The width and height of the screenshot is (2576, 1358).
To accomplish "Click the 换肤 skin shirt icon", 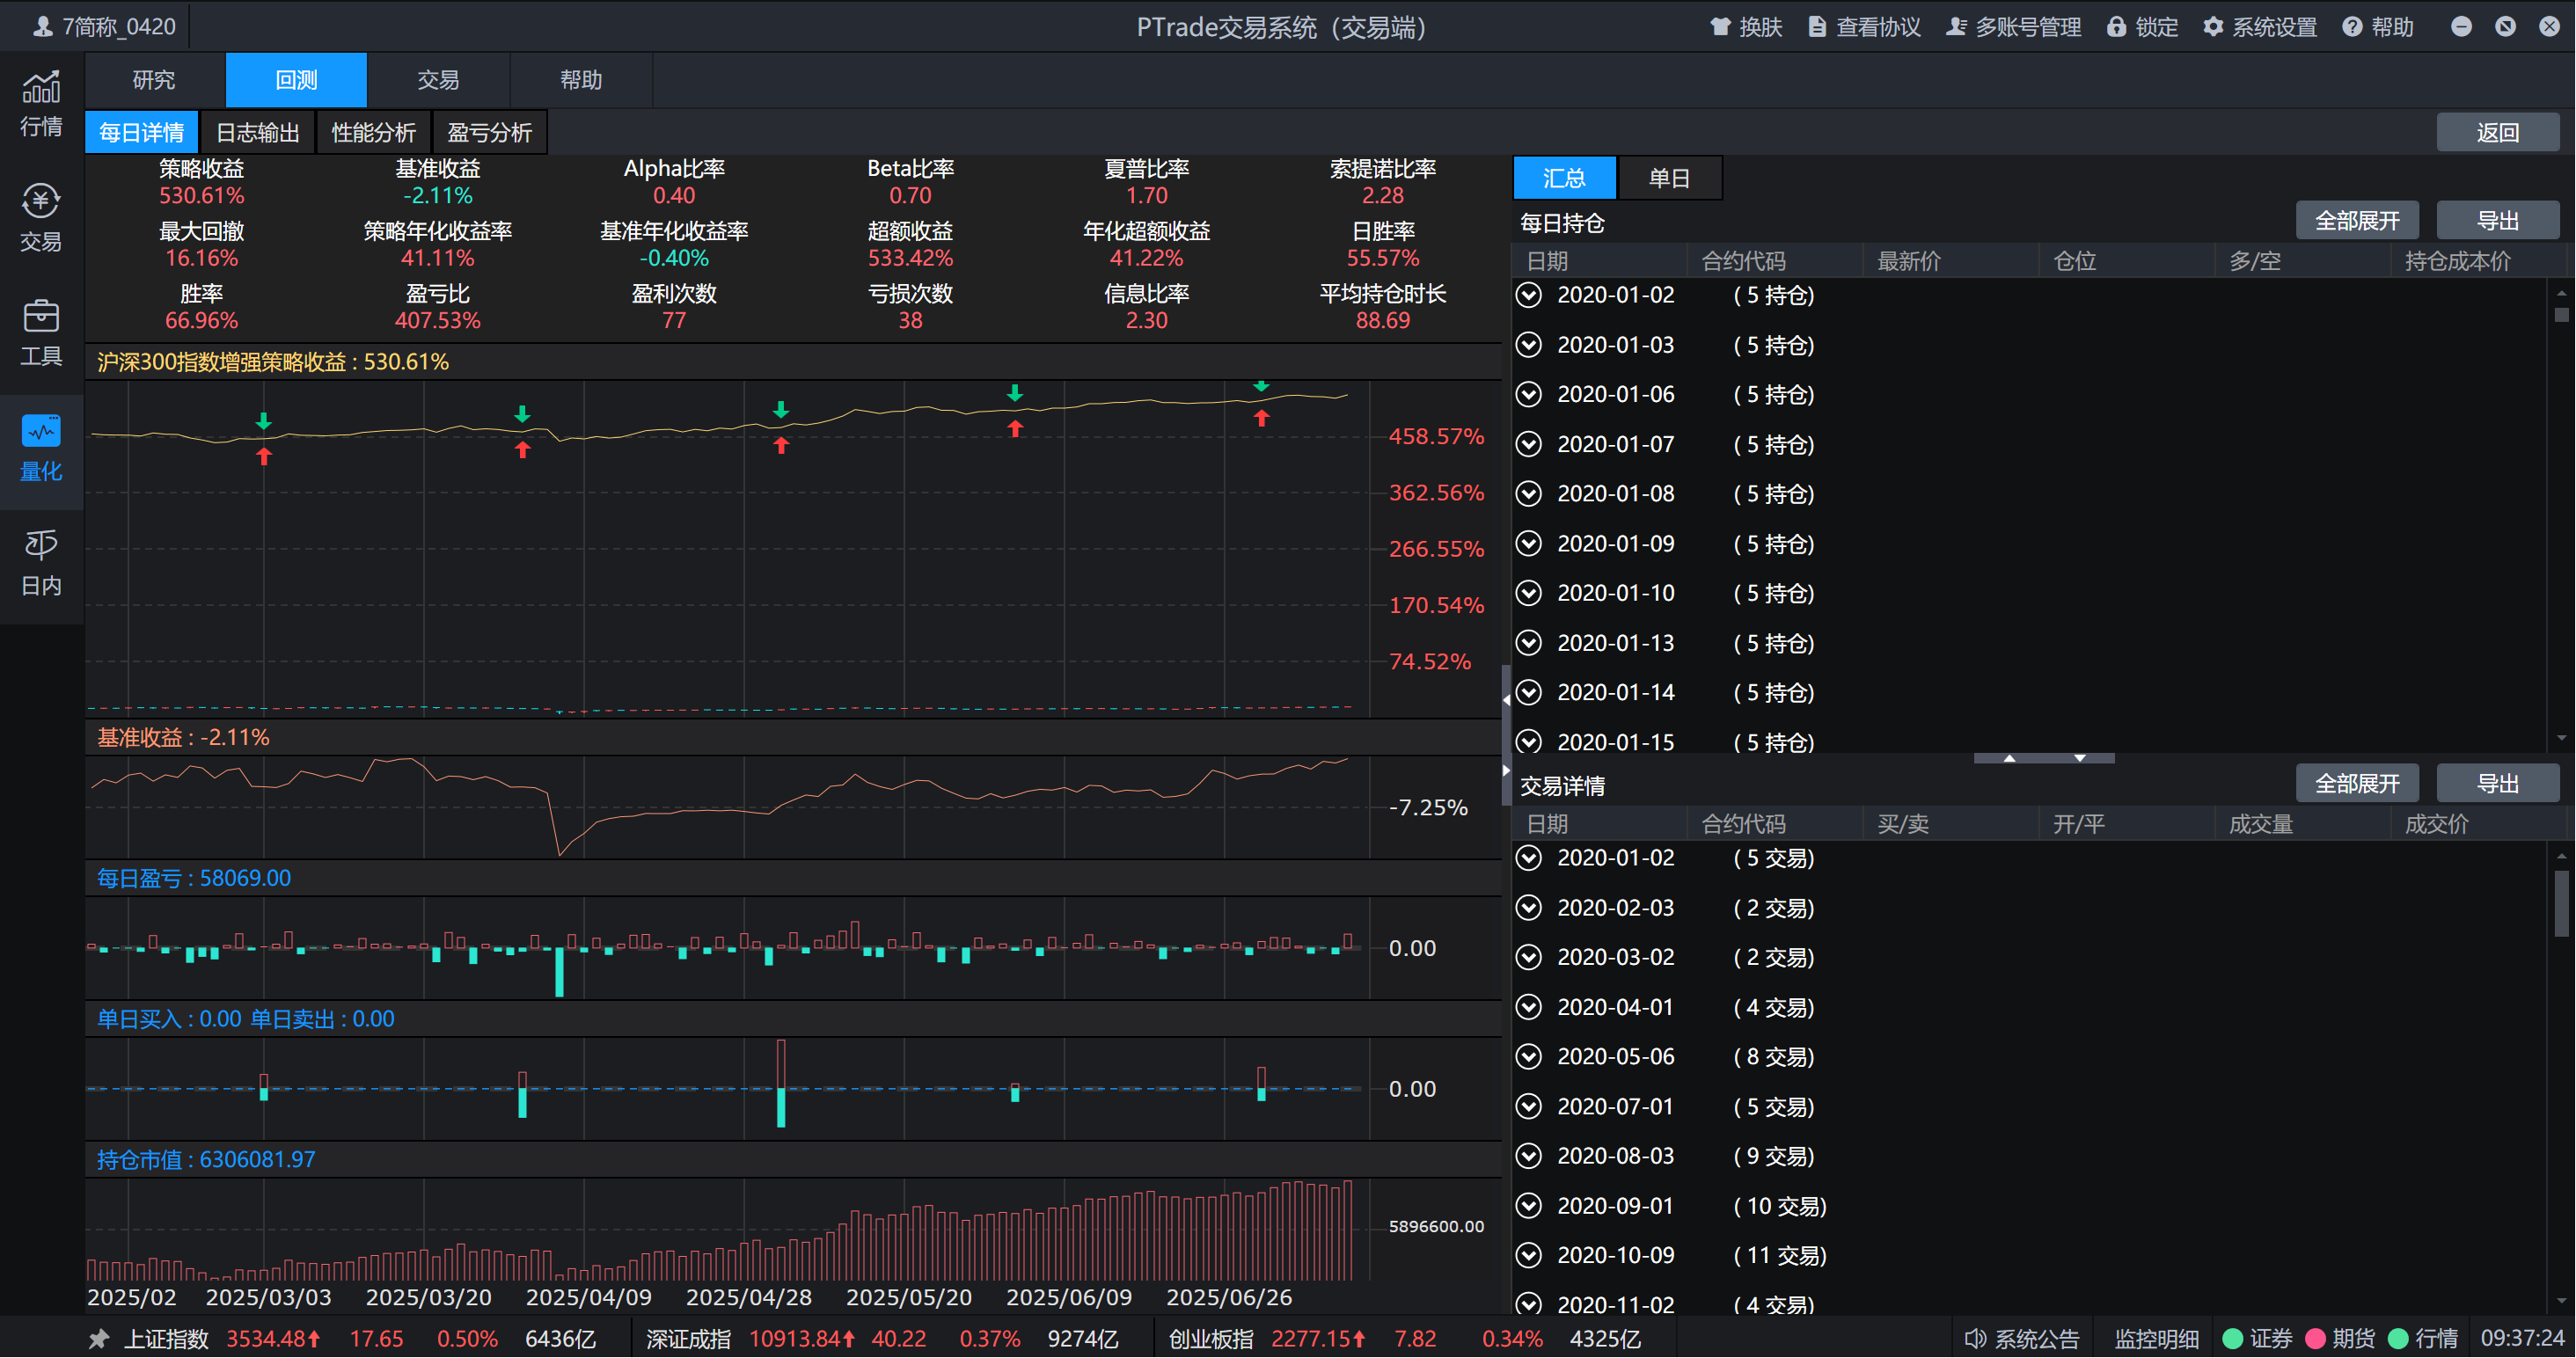I will coord(1720,27).
